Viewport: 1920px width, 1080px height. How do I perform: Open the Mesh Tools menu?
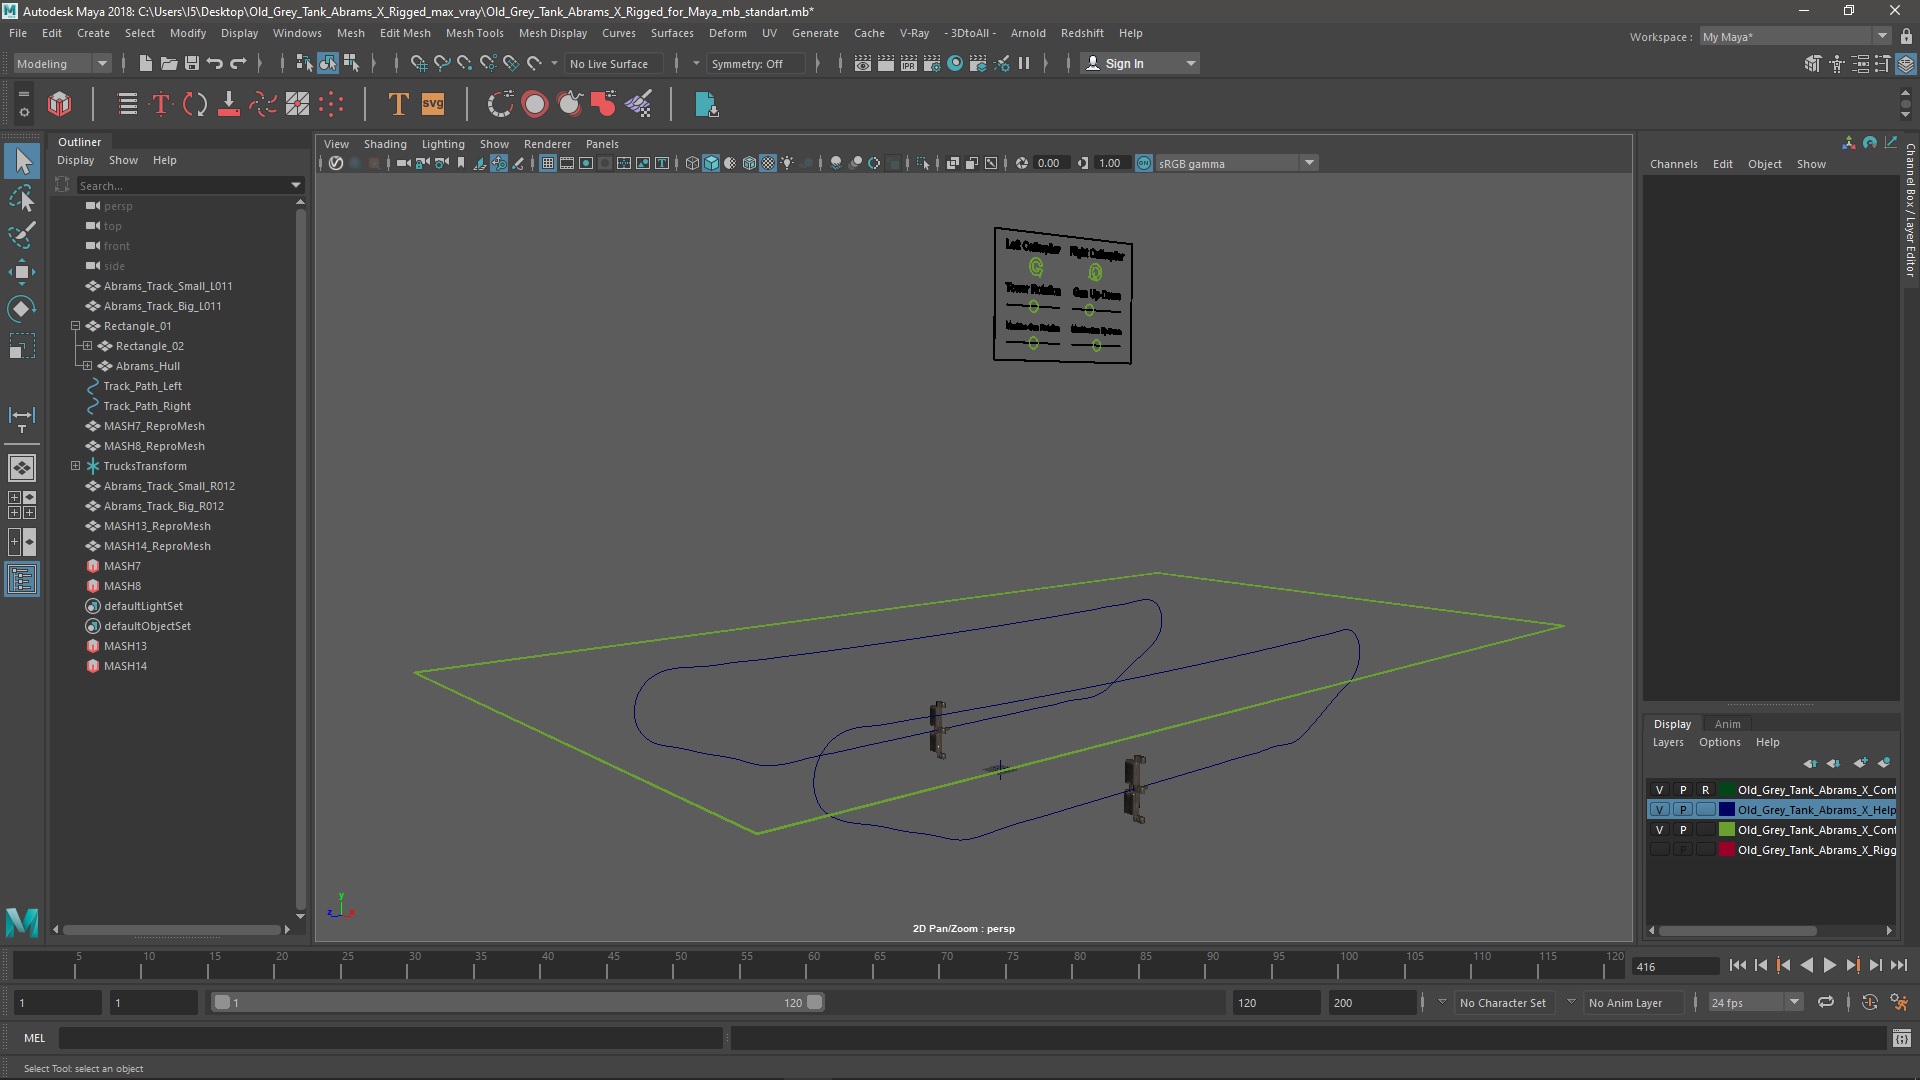click(x=474, y=33)
